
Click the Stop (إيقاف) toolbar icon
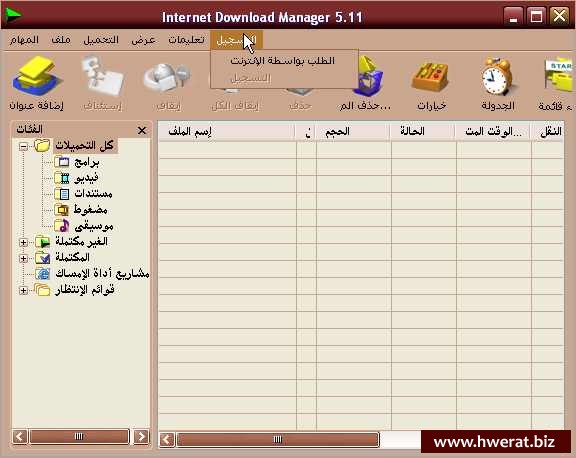point(168,76)
